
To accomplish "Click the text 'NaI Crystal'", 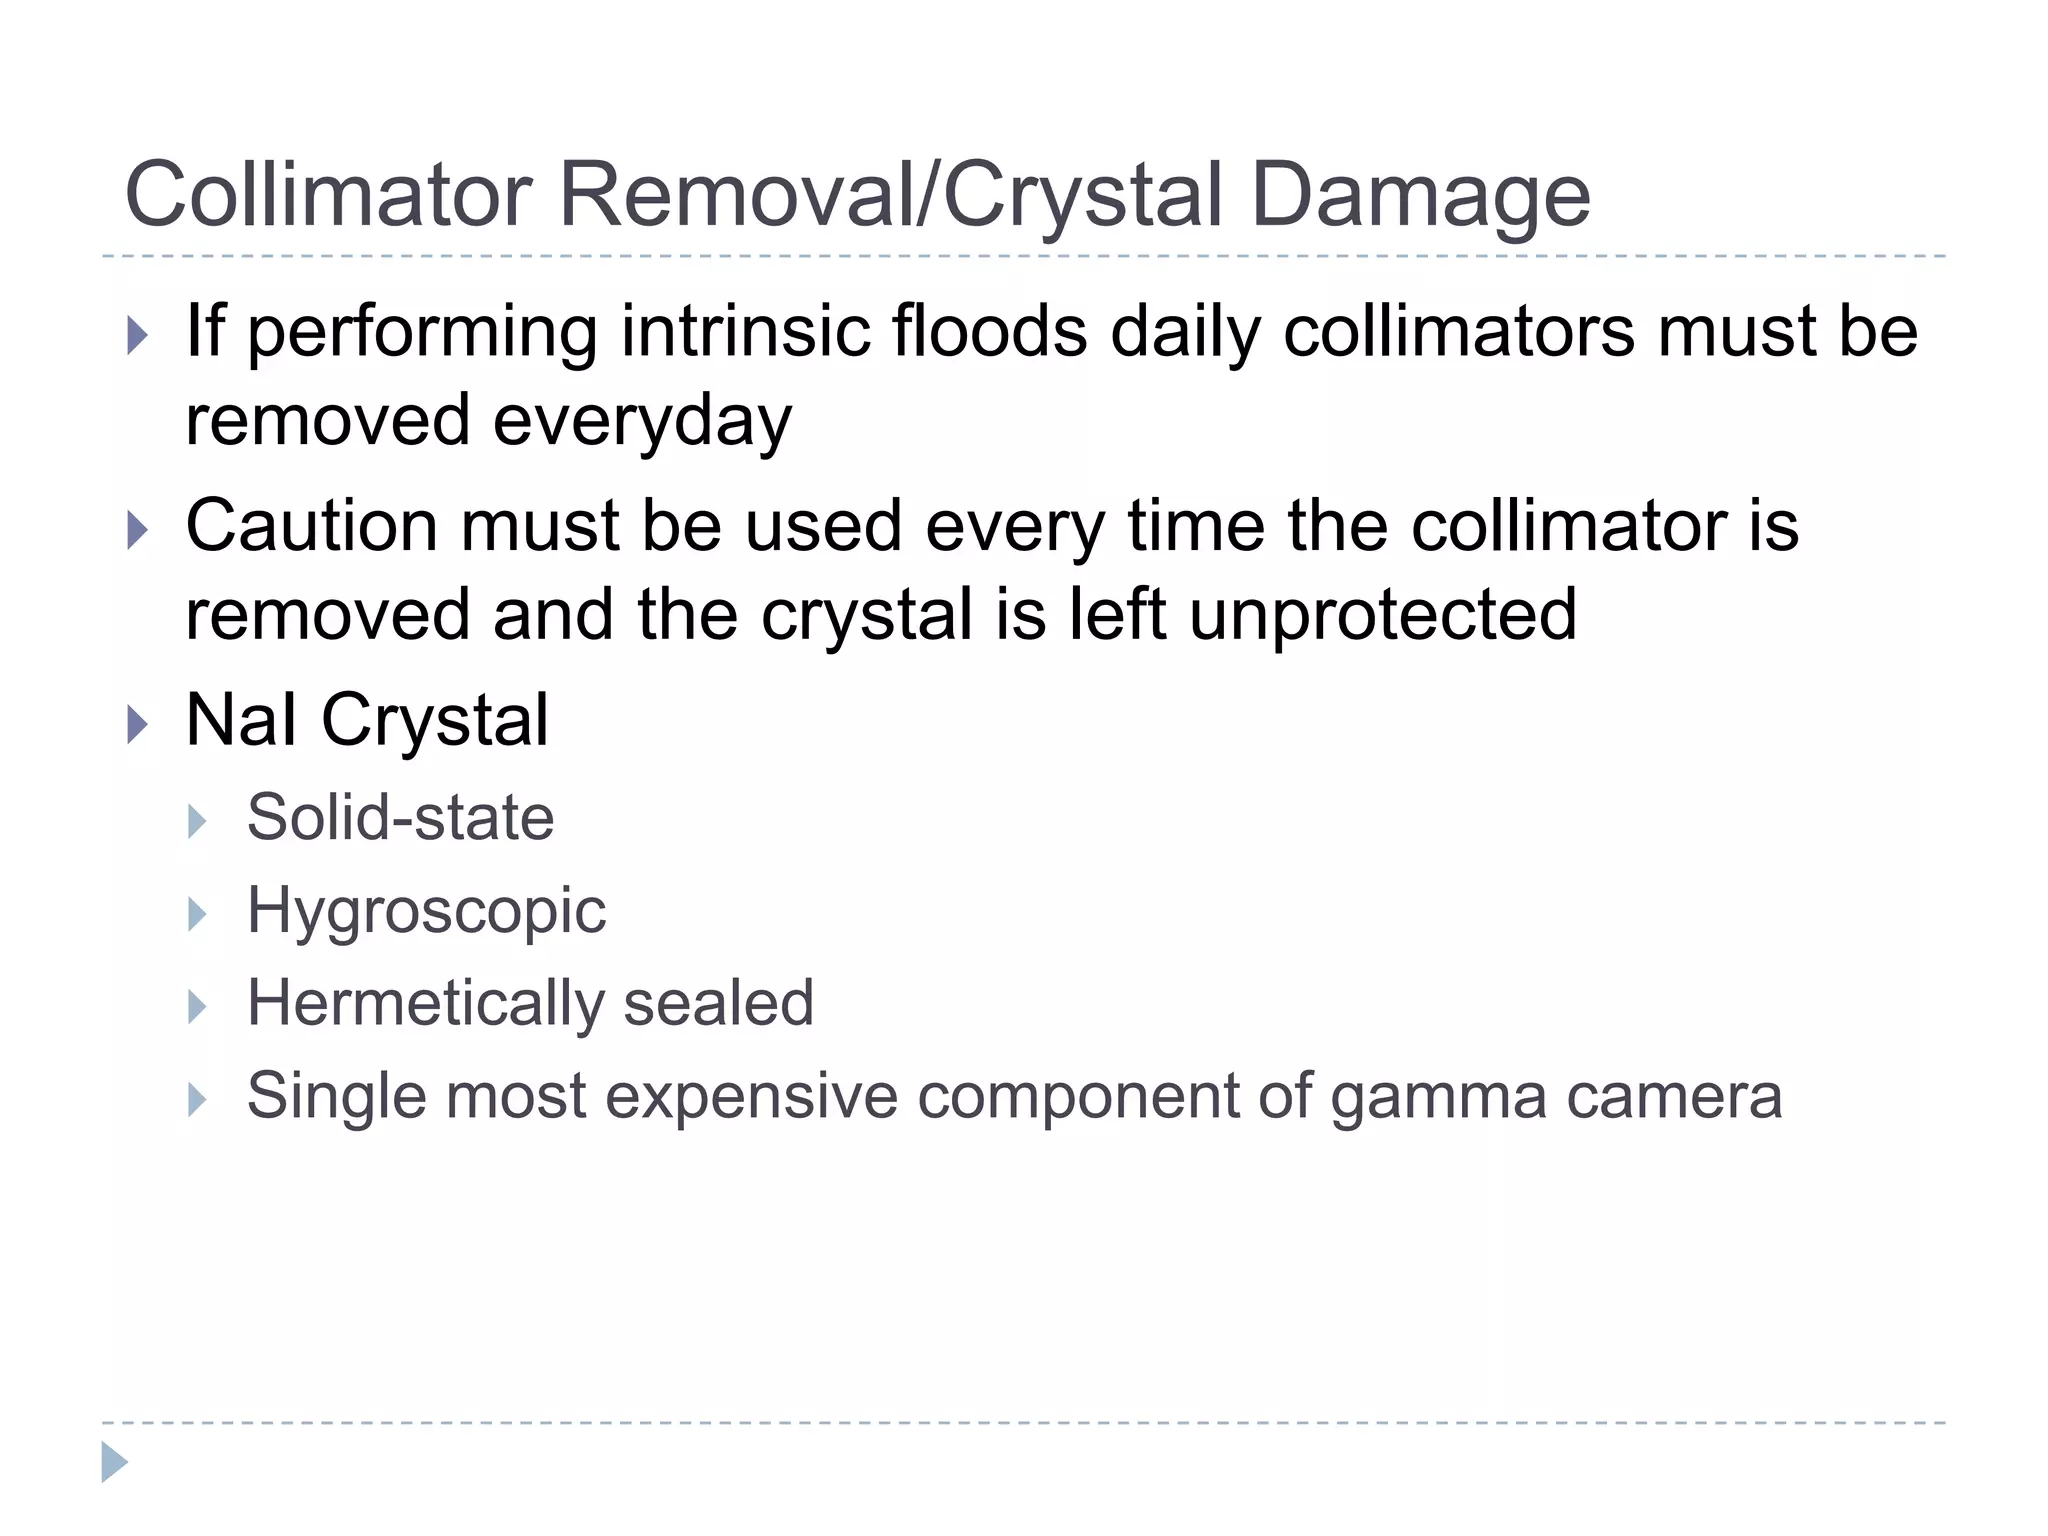I will [x=367, y=720].
